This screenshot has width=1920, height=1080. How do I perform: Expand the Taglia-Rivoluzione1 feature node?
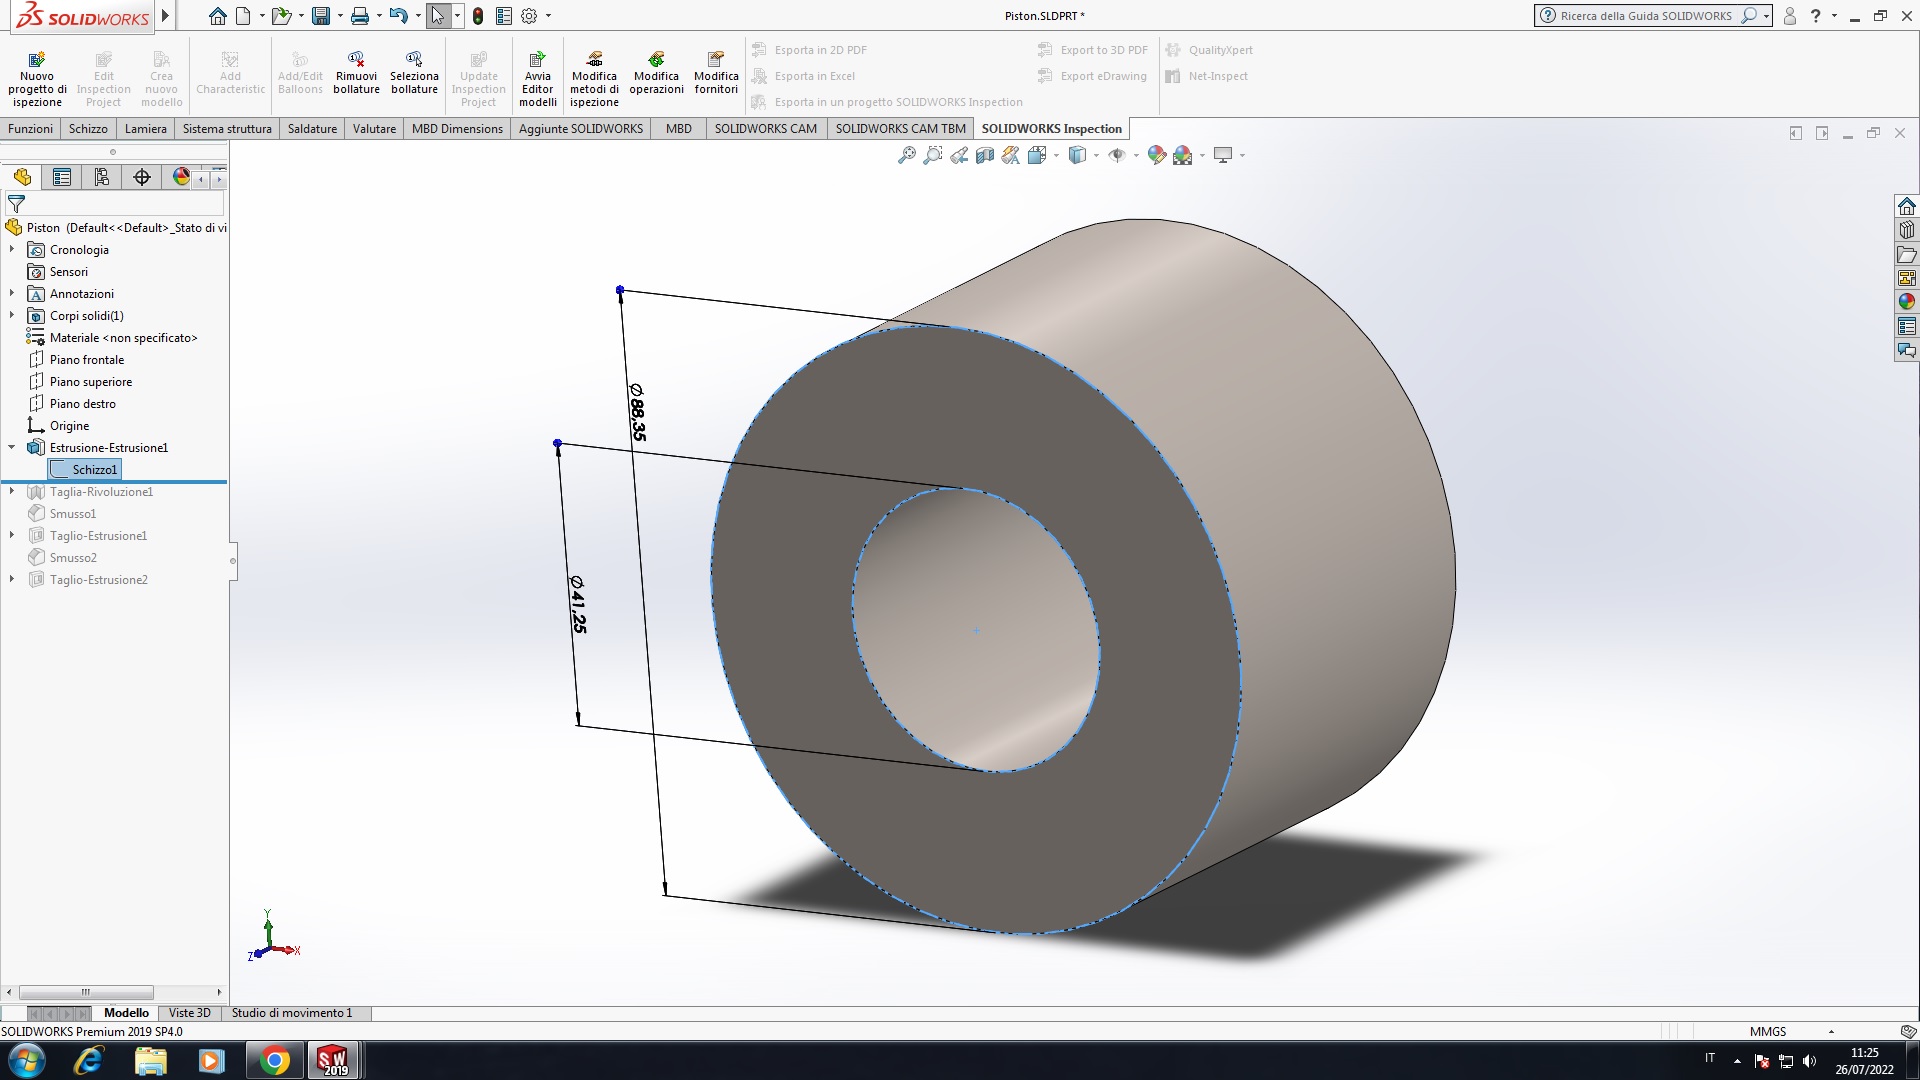click(x=12, y=492)
